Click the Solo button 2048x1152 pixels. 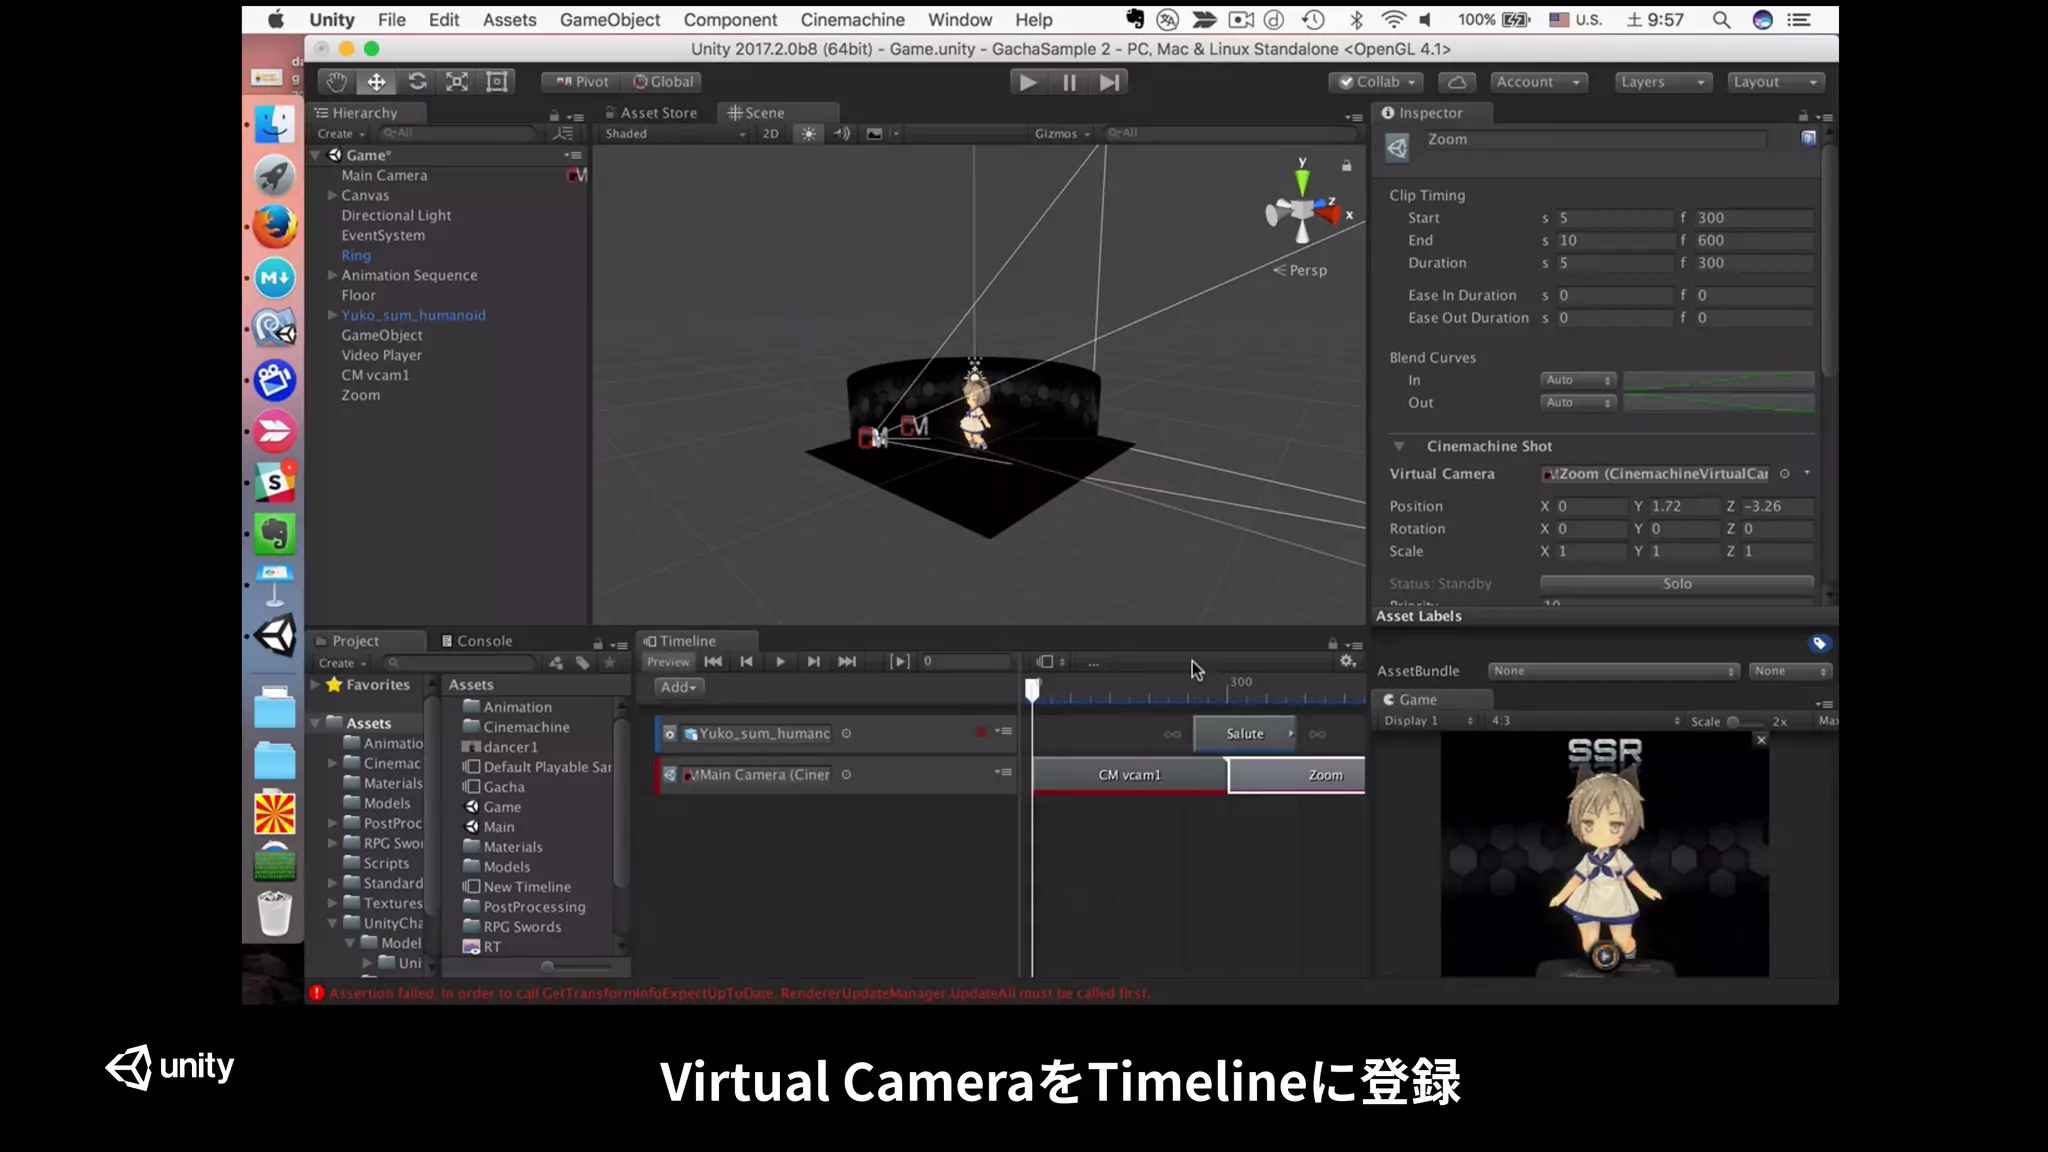click(x=1677, y=584)
